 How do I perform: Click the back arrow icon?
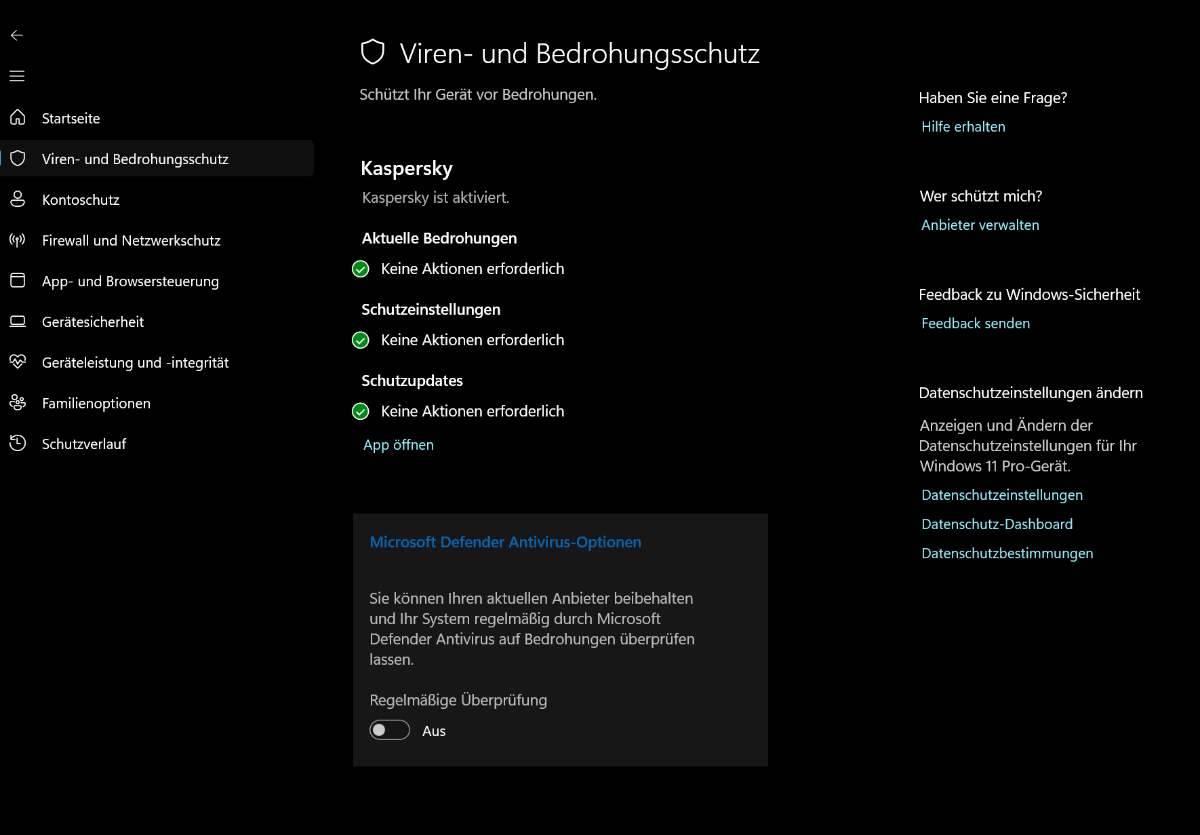[17, 35]
